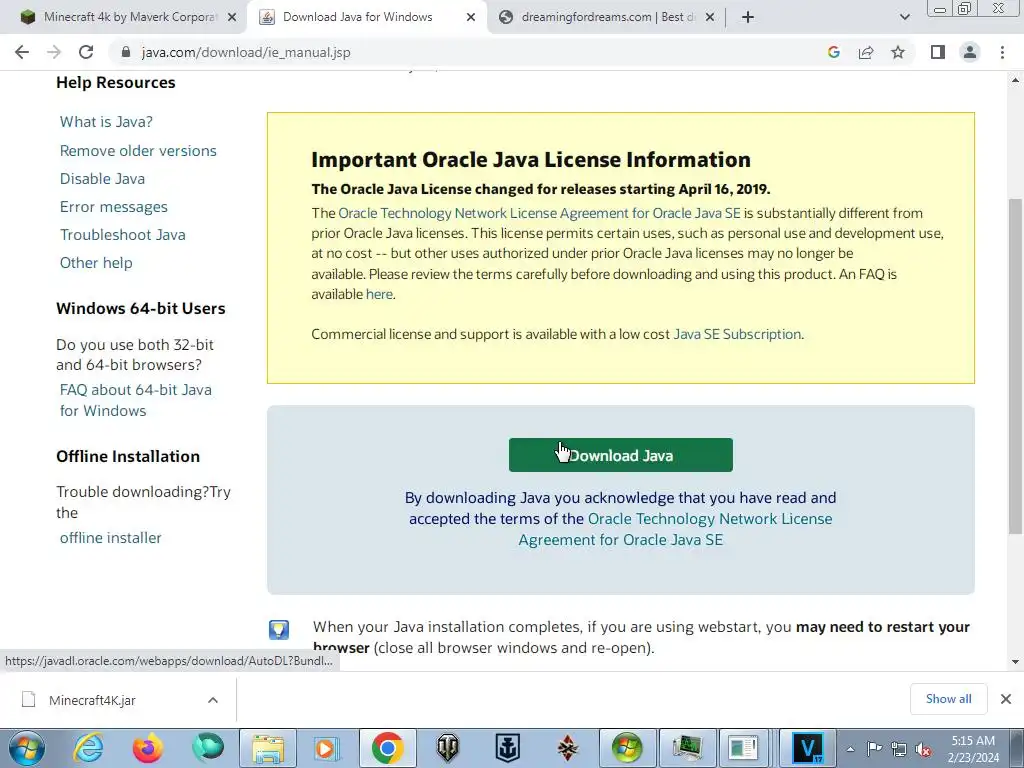1024x768 pixels.
Task: Launch Internet Explorer from taskbar
Action: pos(88,748)
